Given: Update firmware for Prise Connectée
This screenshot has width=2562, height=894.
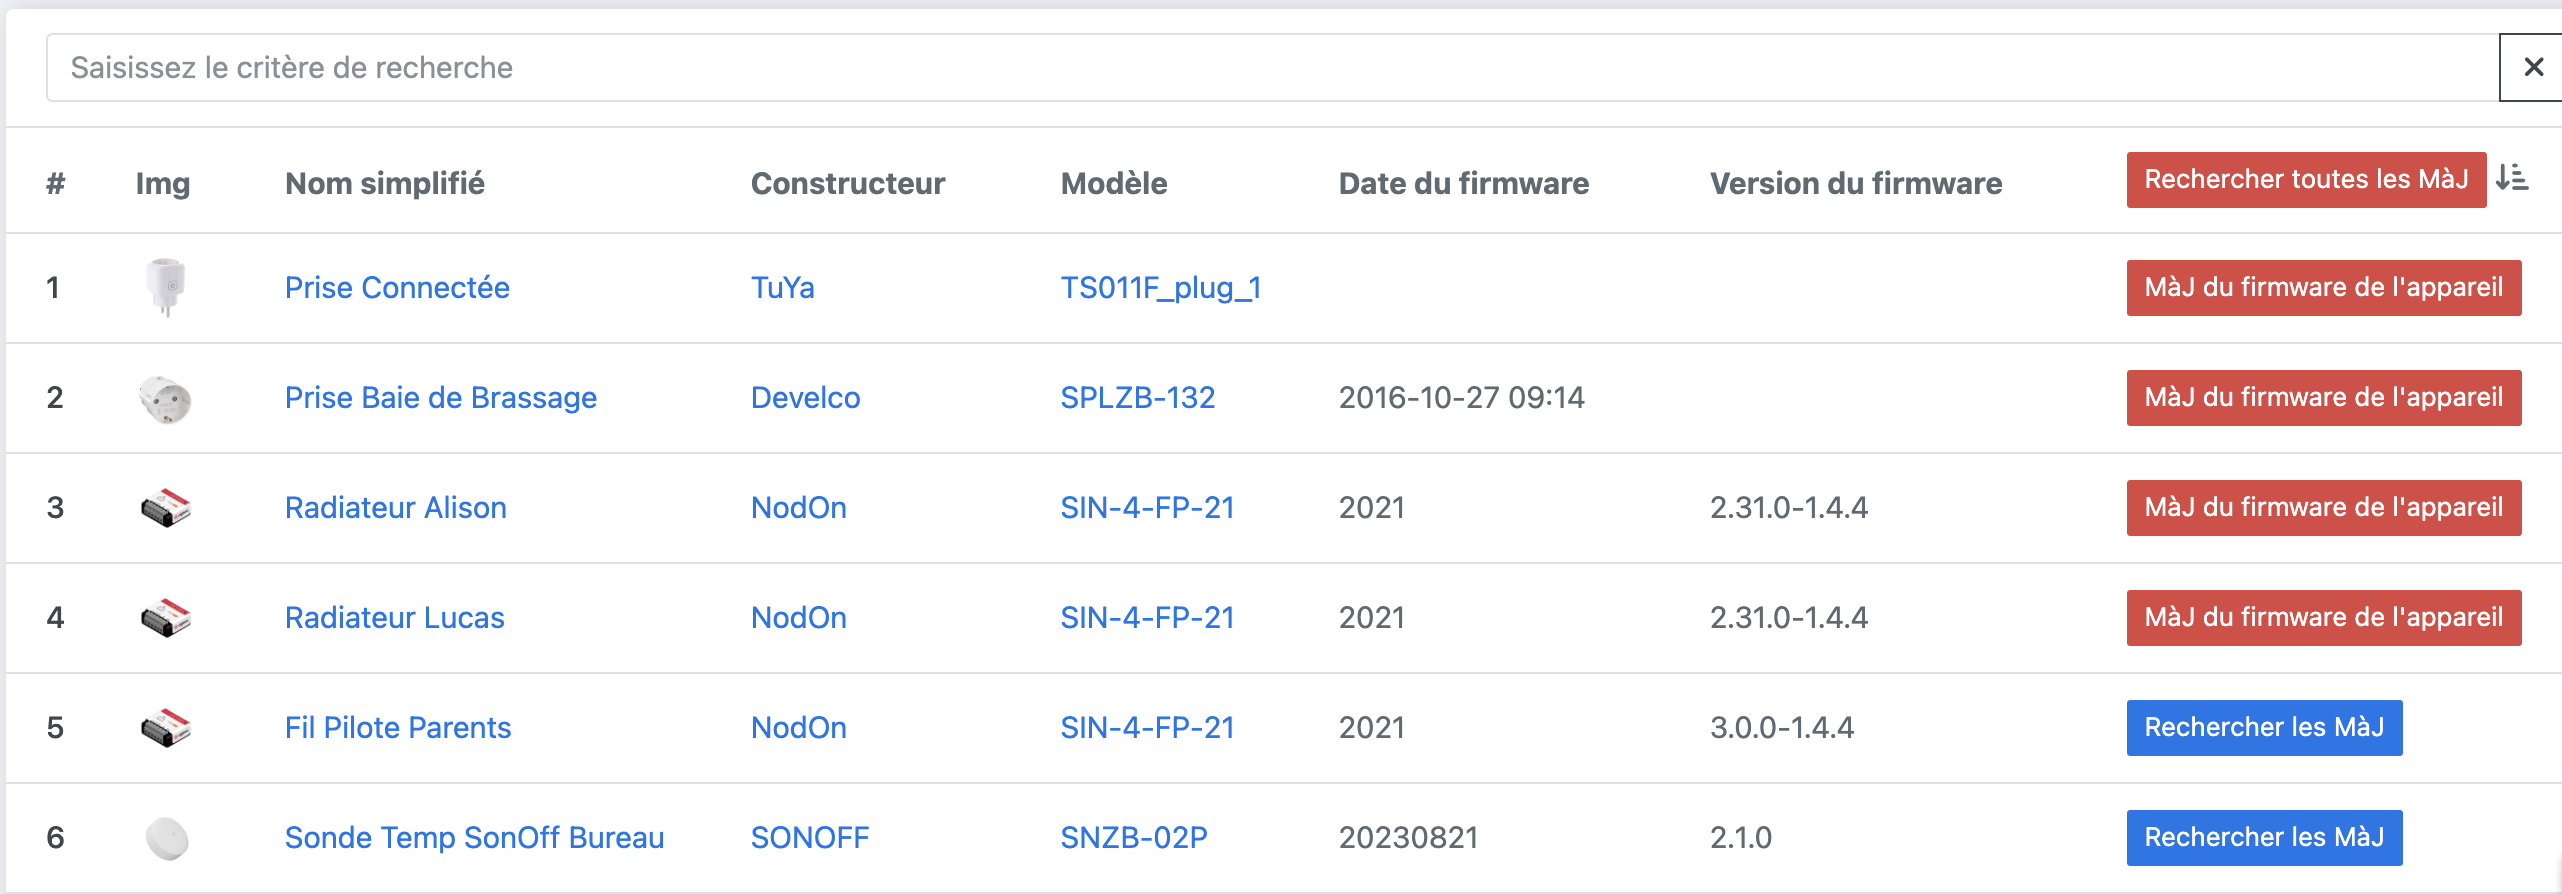Looking at the screenshot, I should tap(2323, 288).
